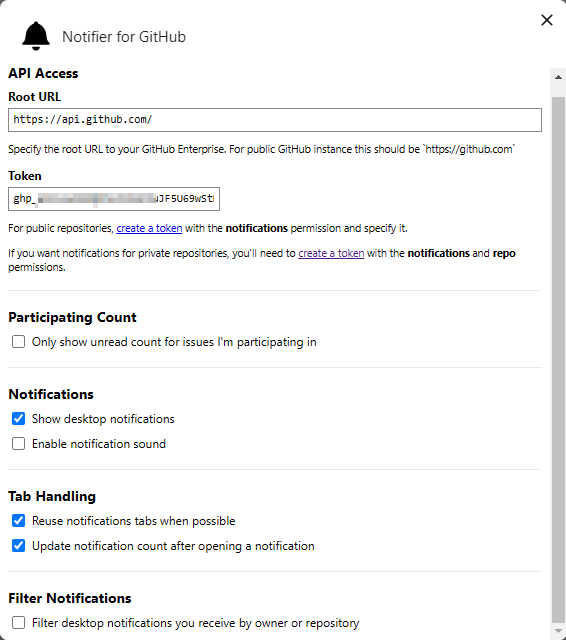Toggle Update notification count after opening a notification
Image resolution: width=566 pixels, height=640 pixels.
pos(18,546)
